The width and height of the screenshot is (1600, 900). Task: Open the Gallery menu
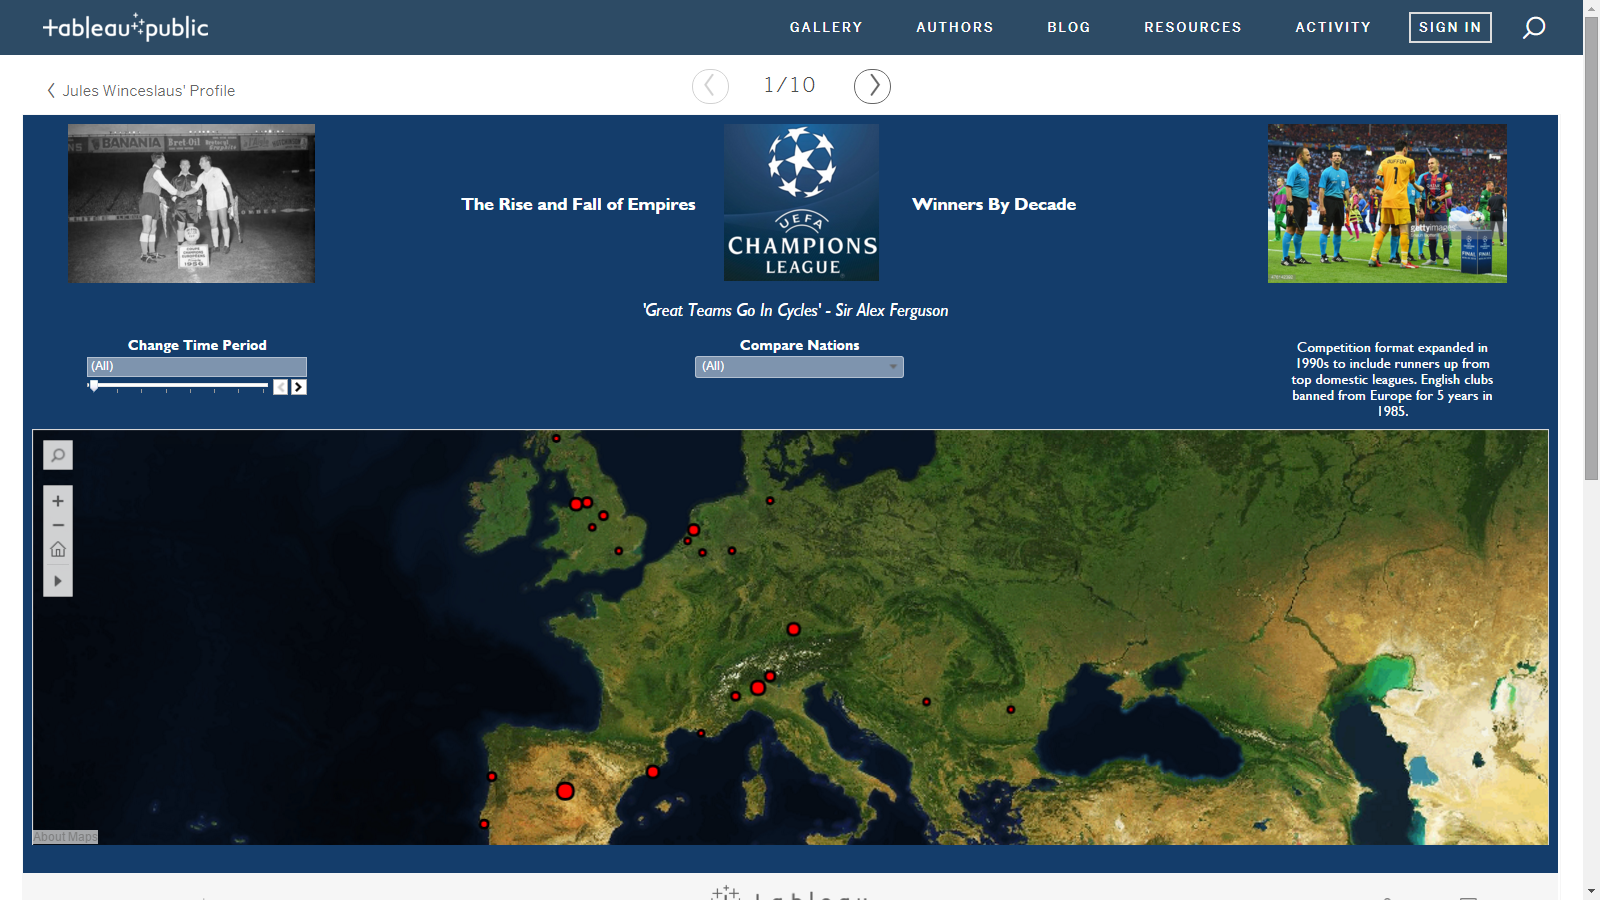826,27
